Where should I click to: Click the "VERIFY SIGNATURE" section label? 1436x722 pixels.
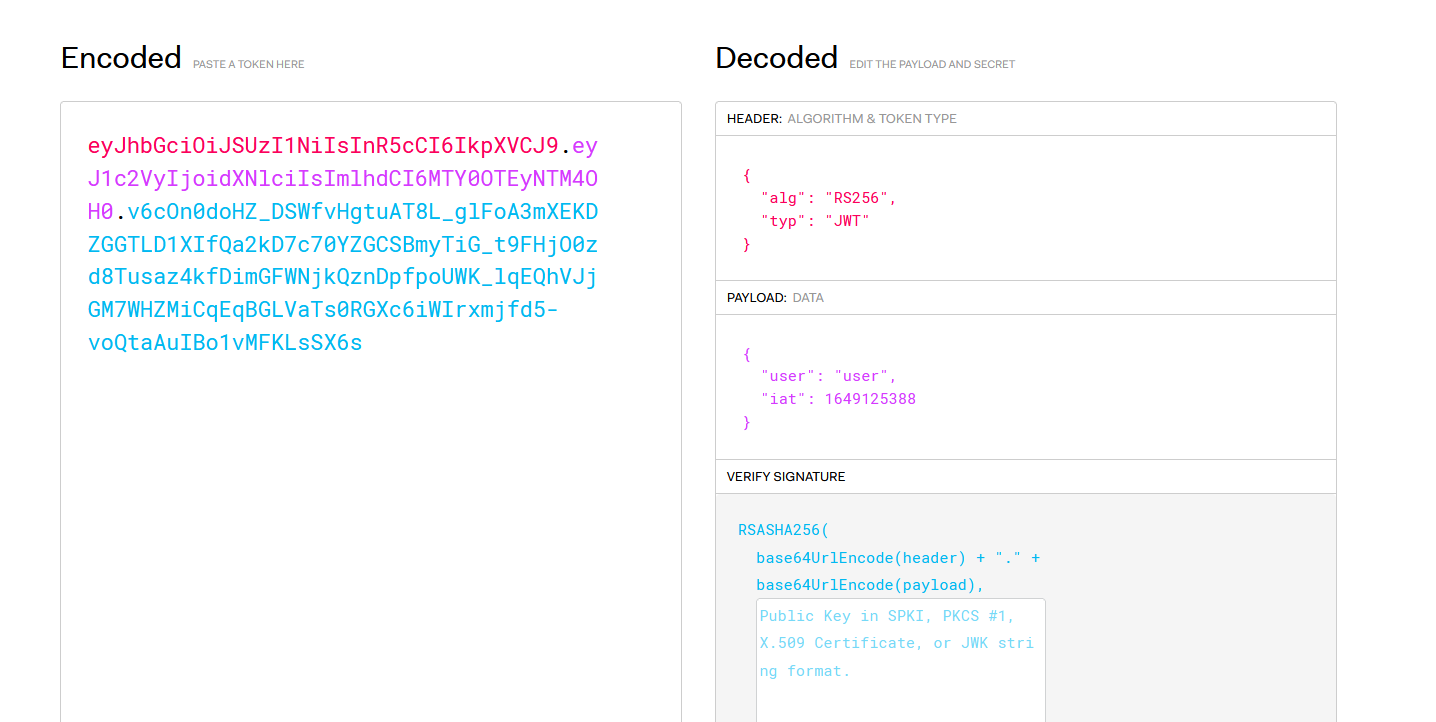[x=786, y=476]
